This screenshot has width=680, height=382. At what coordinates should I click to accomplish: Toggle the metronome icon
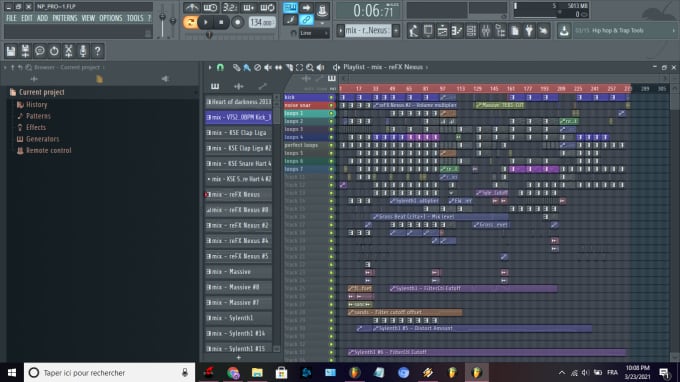191,7
